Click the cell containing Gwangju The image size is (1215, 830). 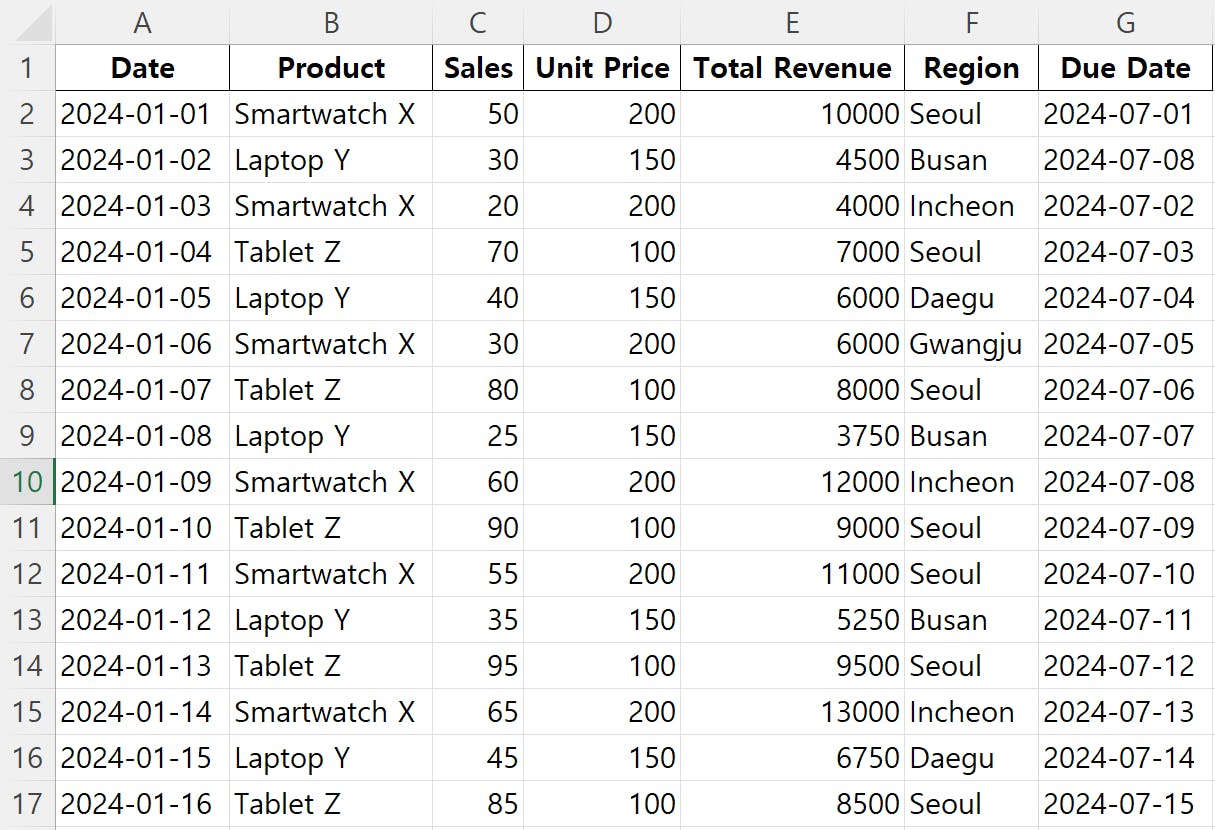[966, 344]
